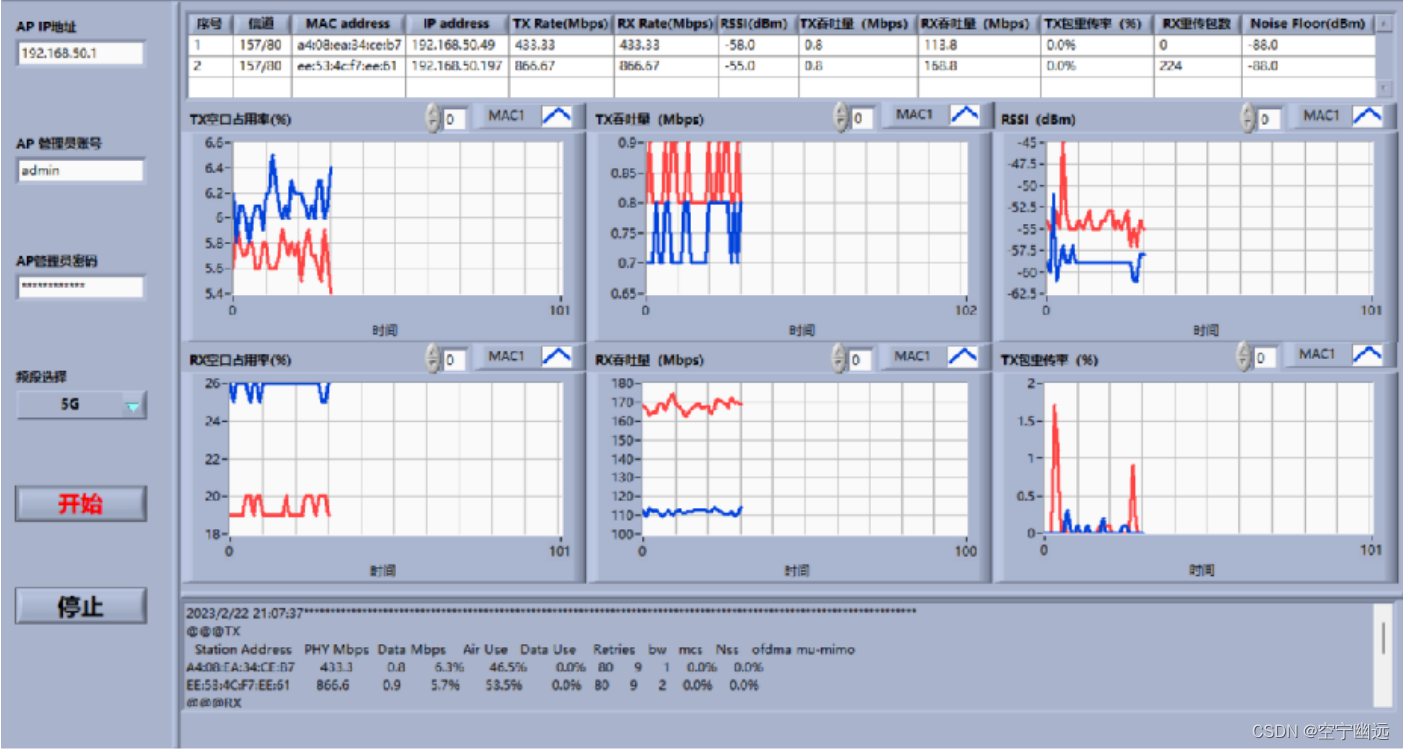
Task: Click the MAC1 plot line icon in the TX空口占用率 chart
Action: [557, 116]
